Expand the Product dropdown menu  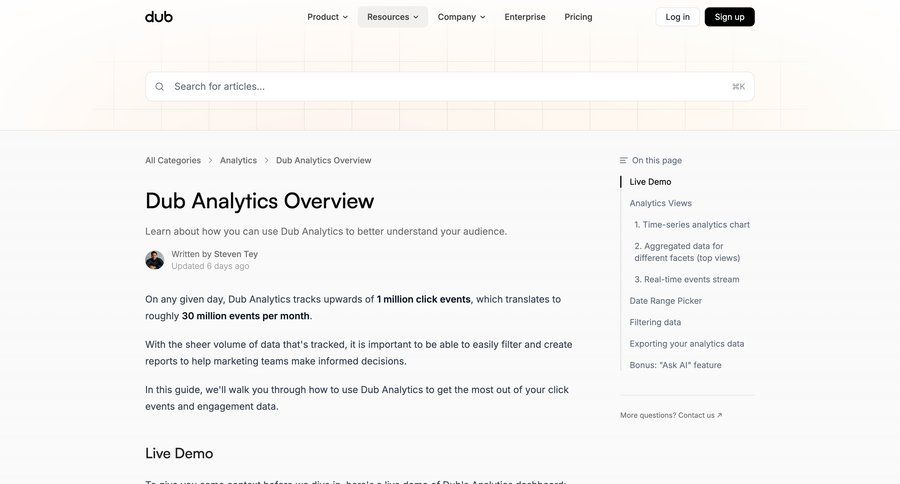[328, 17]
